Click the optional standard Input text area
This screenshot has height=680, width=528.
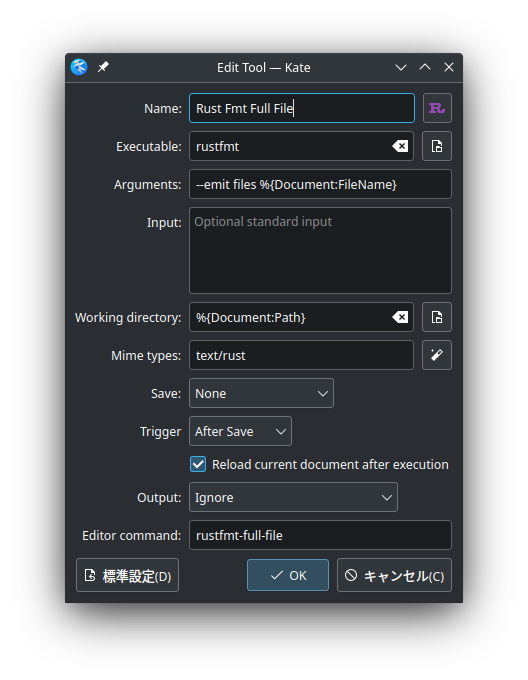(320, 251)
